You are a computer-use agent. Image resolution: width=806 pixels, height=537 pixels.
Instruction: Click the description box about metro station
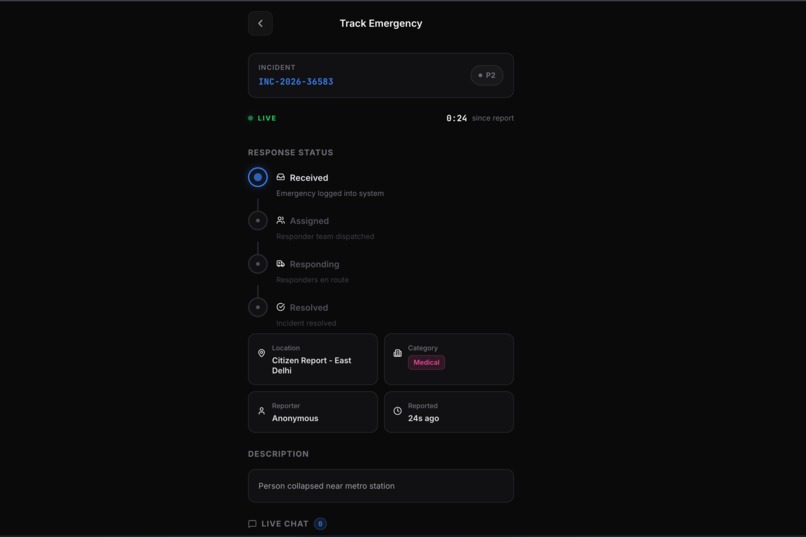[x=381, y=486]
